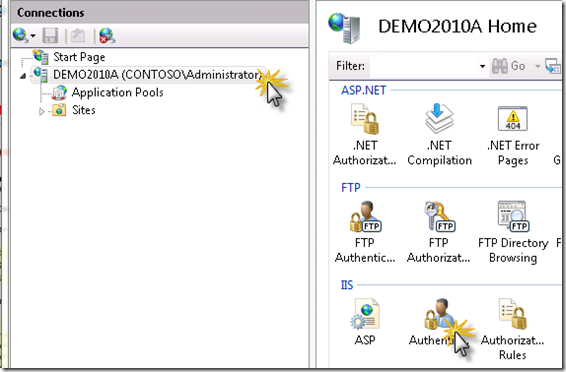Open .NET Error Pages feature

point(513,134)
